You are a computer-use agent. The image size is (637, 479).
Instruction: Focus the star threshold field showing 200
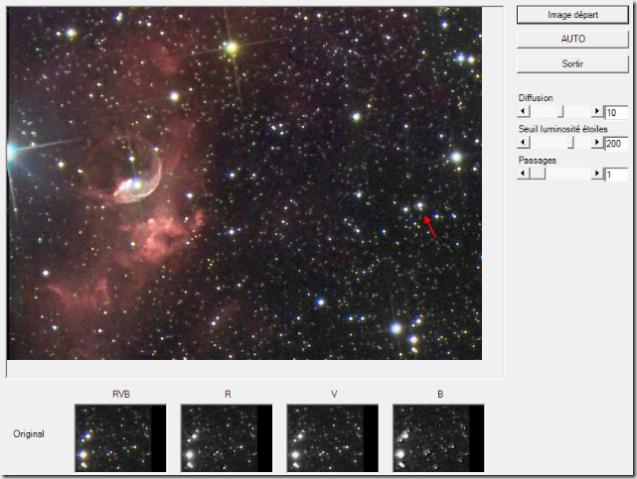tap(616, 143)
